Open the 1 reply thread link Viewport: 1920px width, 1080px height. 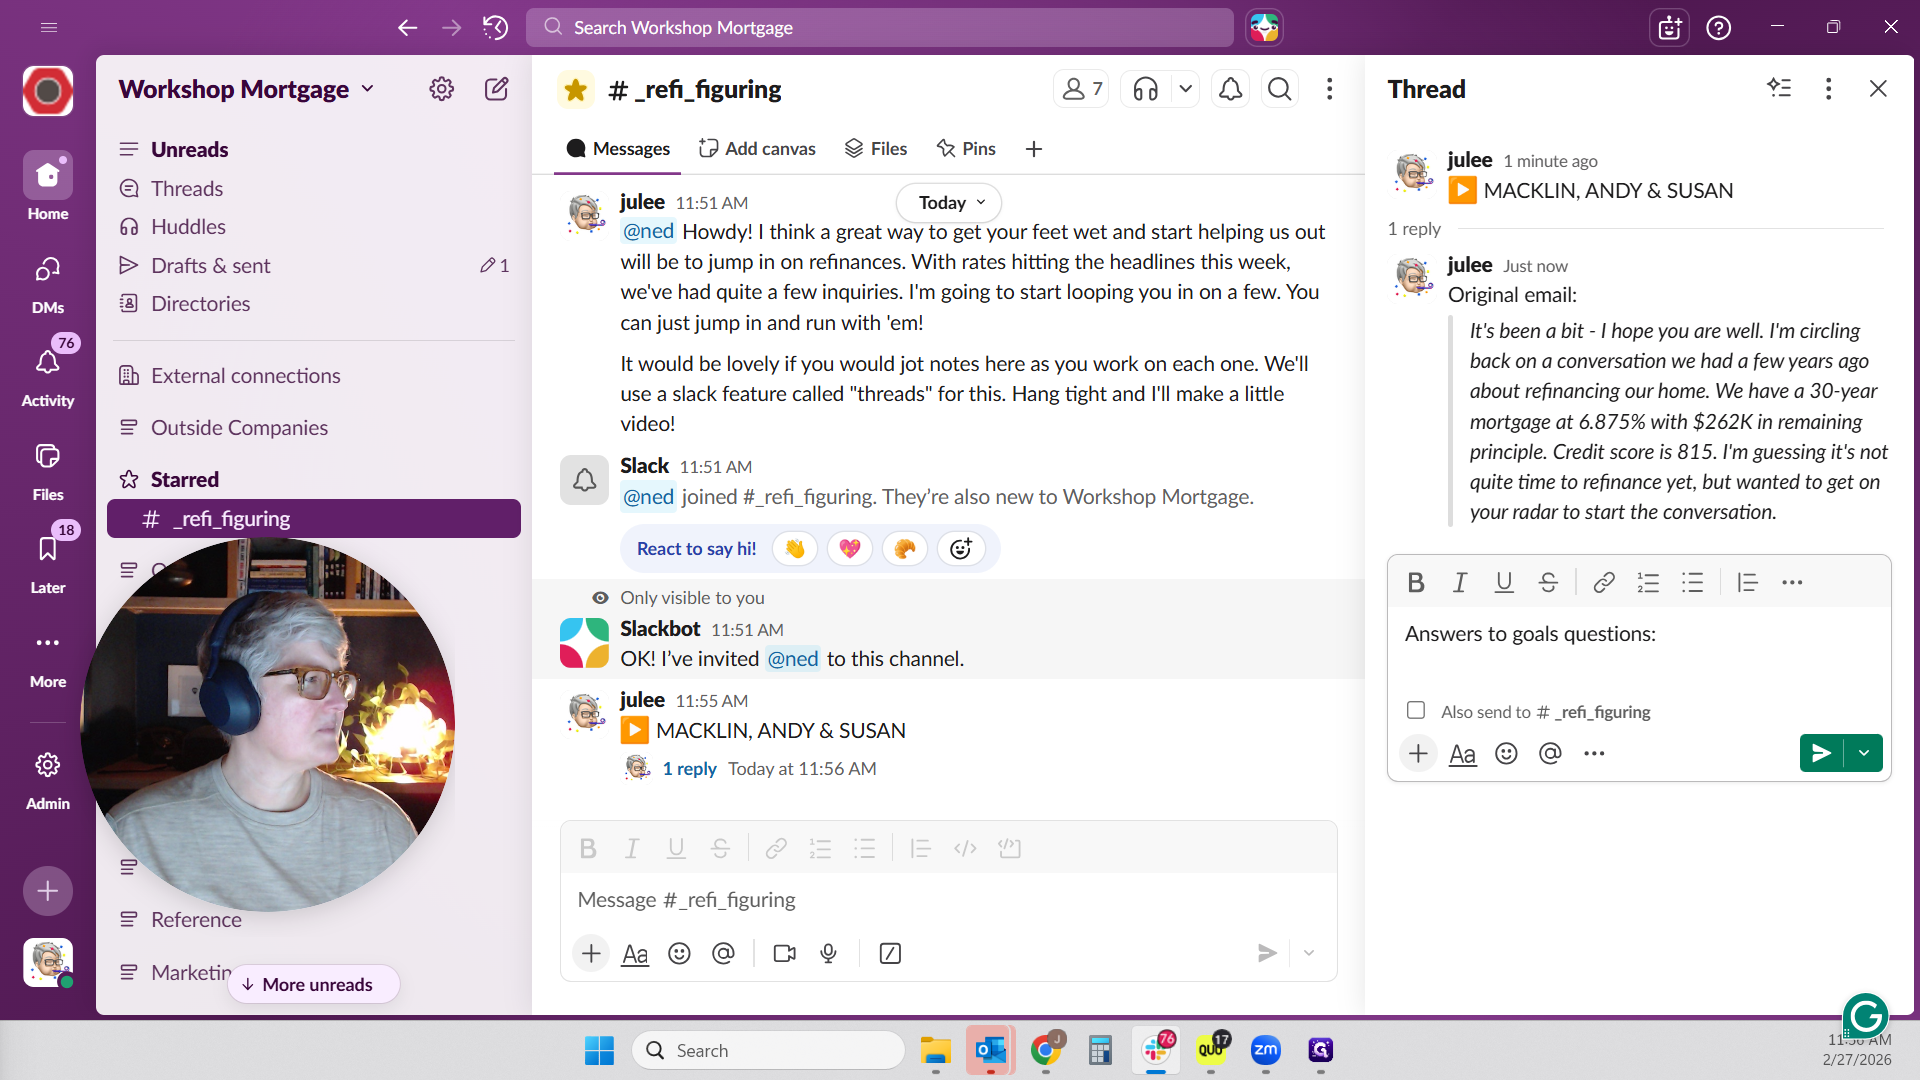(x=689, y=769)
